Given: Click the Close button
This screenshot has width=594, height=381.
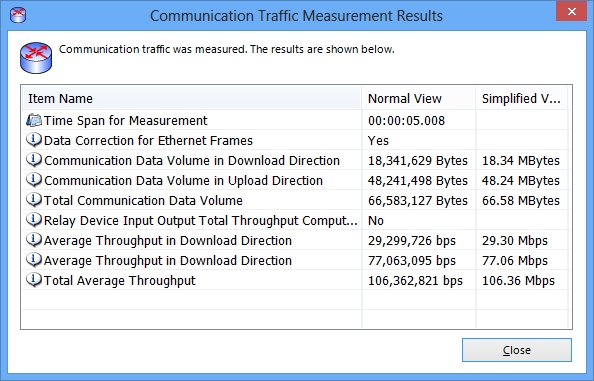Looking at the screenshot, I should coord(517,350).
